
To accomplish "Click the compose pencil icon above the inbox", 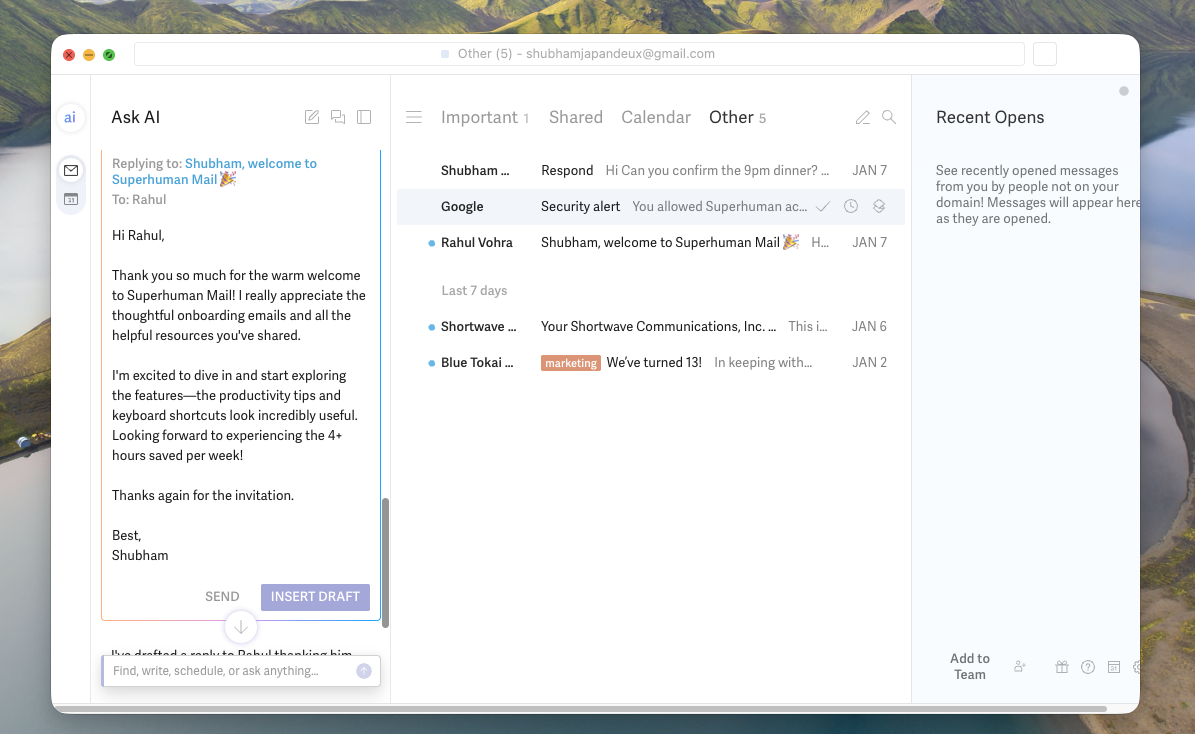I will coord(862,117).
